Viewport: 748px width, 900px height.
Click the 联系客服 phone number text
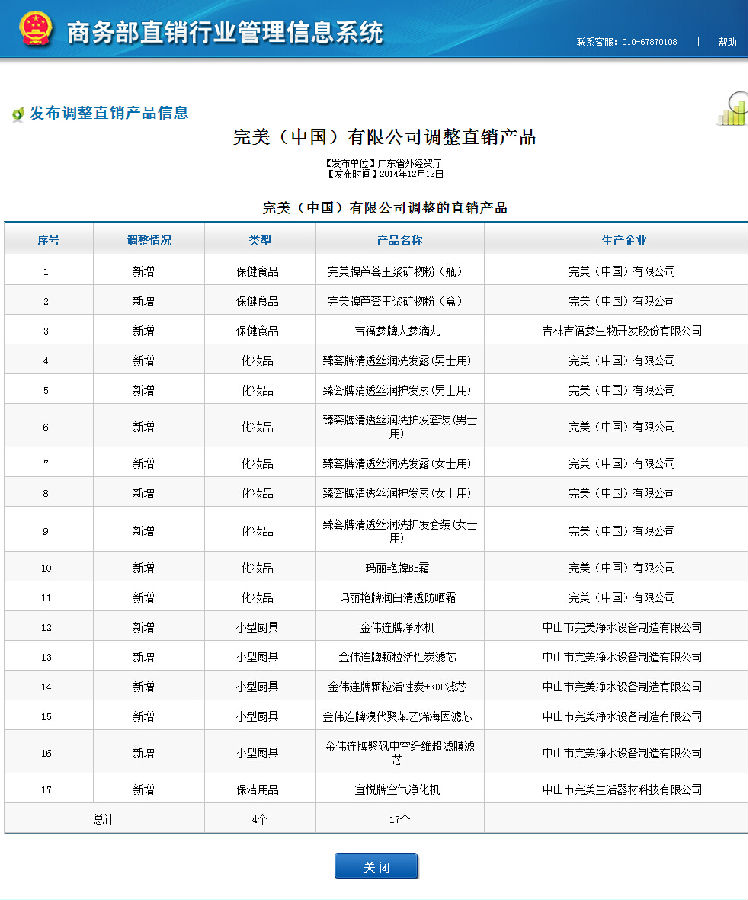click(x=627, y=42)
